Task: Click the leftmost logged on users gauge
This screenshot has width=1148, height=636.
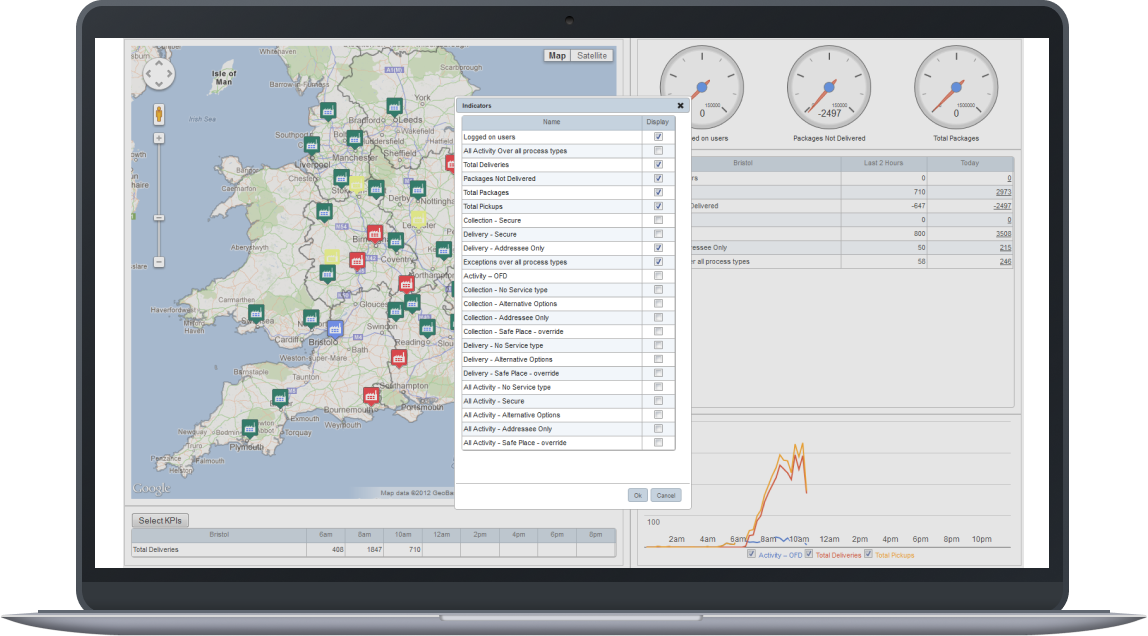Action: [701, 87]
